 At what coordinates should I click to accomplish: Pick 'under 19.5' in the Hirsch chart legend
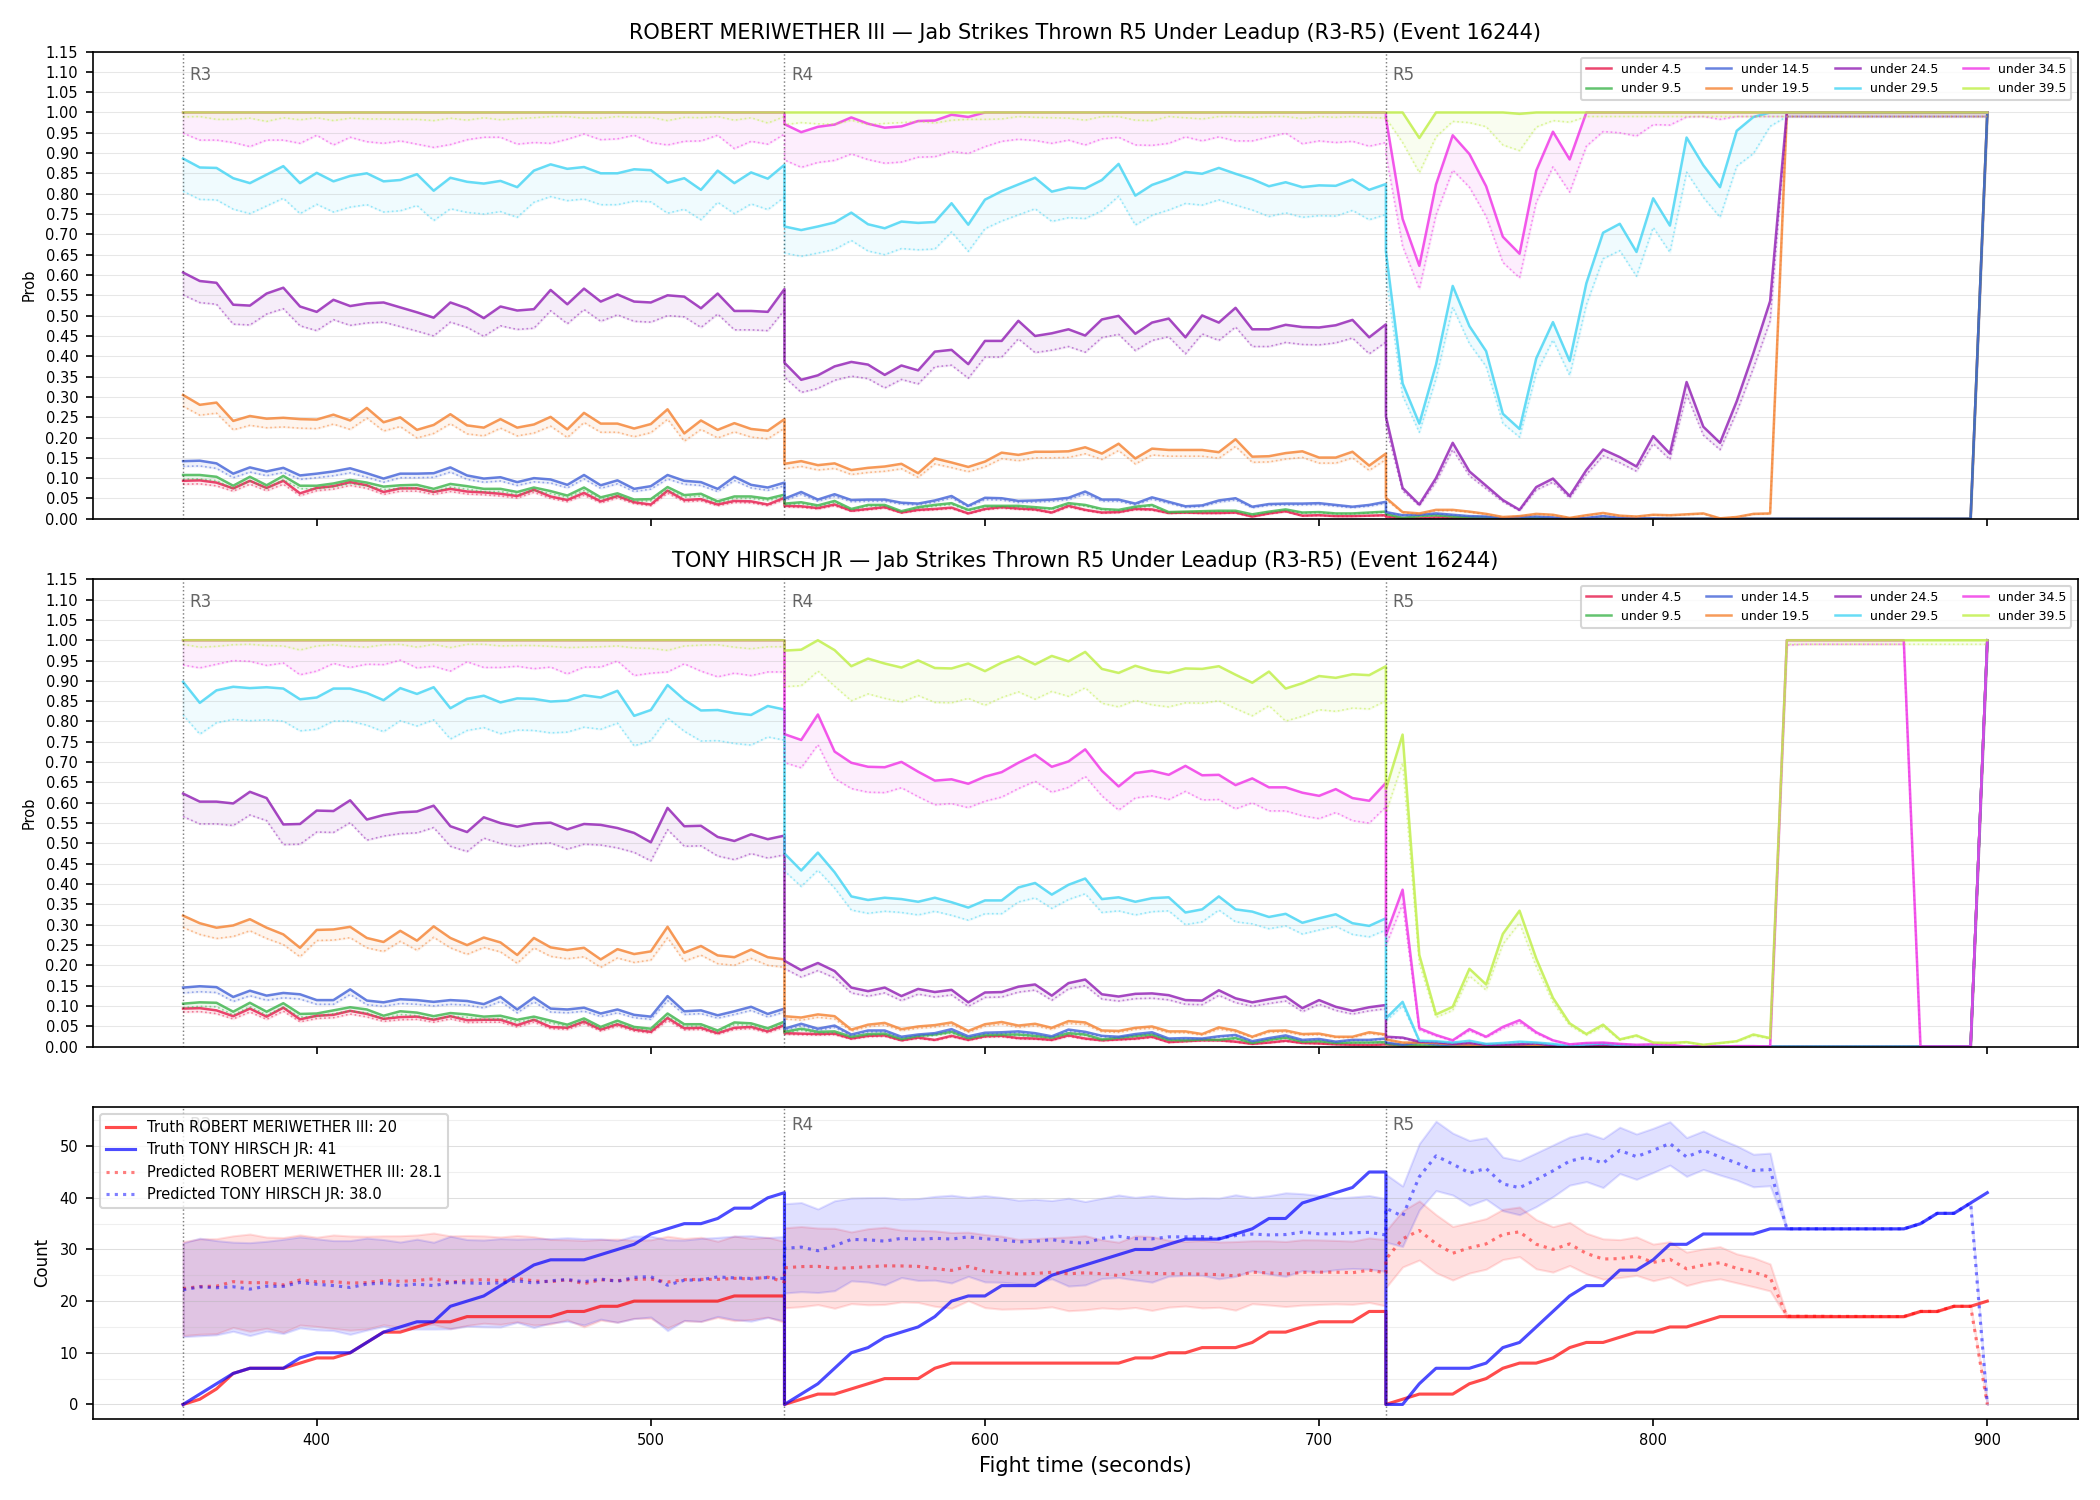point(1757,616)
